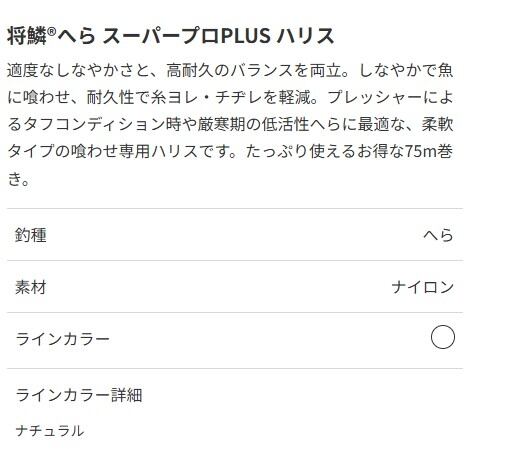Image resolution: width=505 pixels, height=449 pixels.
Task: Click the 釣種 row label
Action: click(x=31, y=235)
